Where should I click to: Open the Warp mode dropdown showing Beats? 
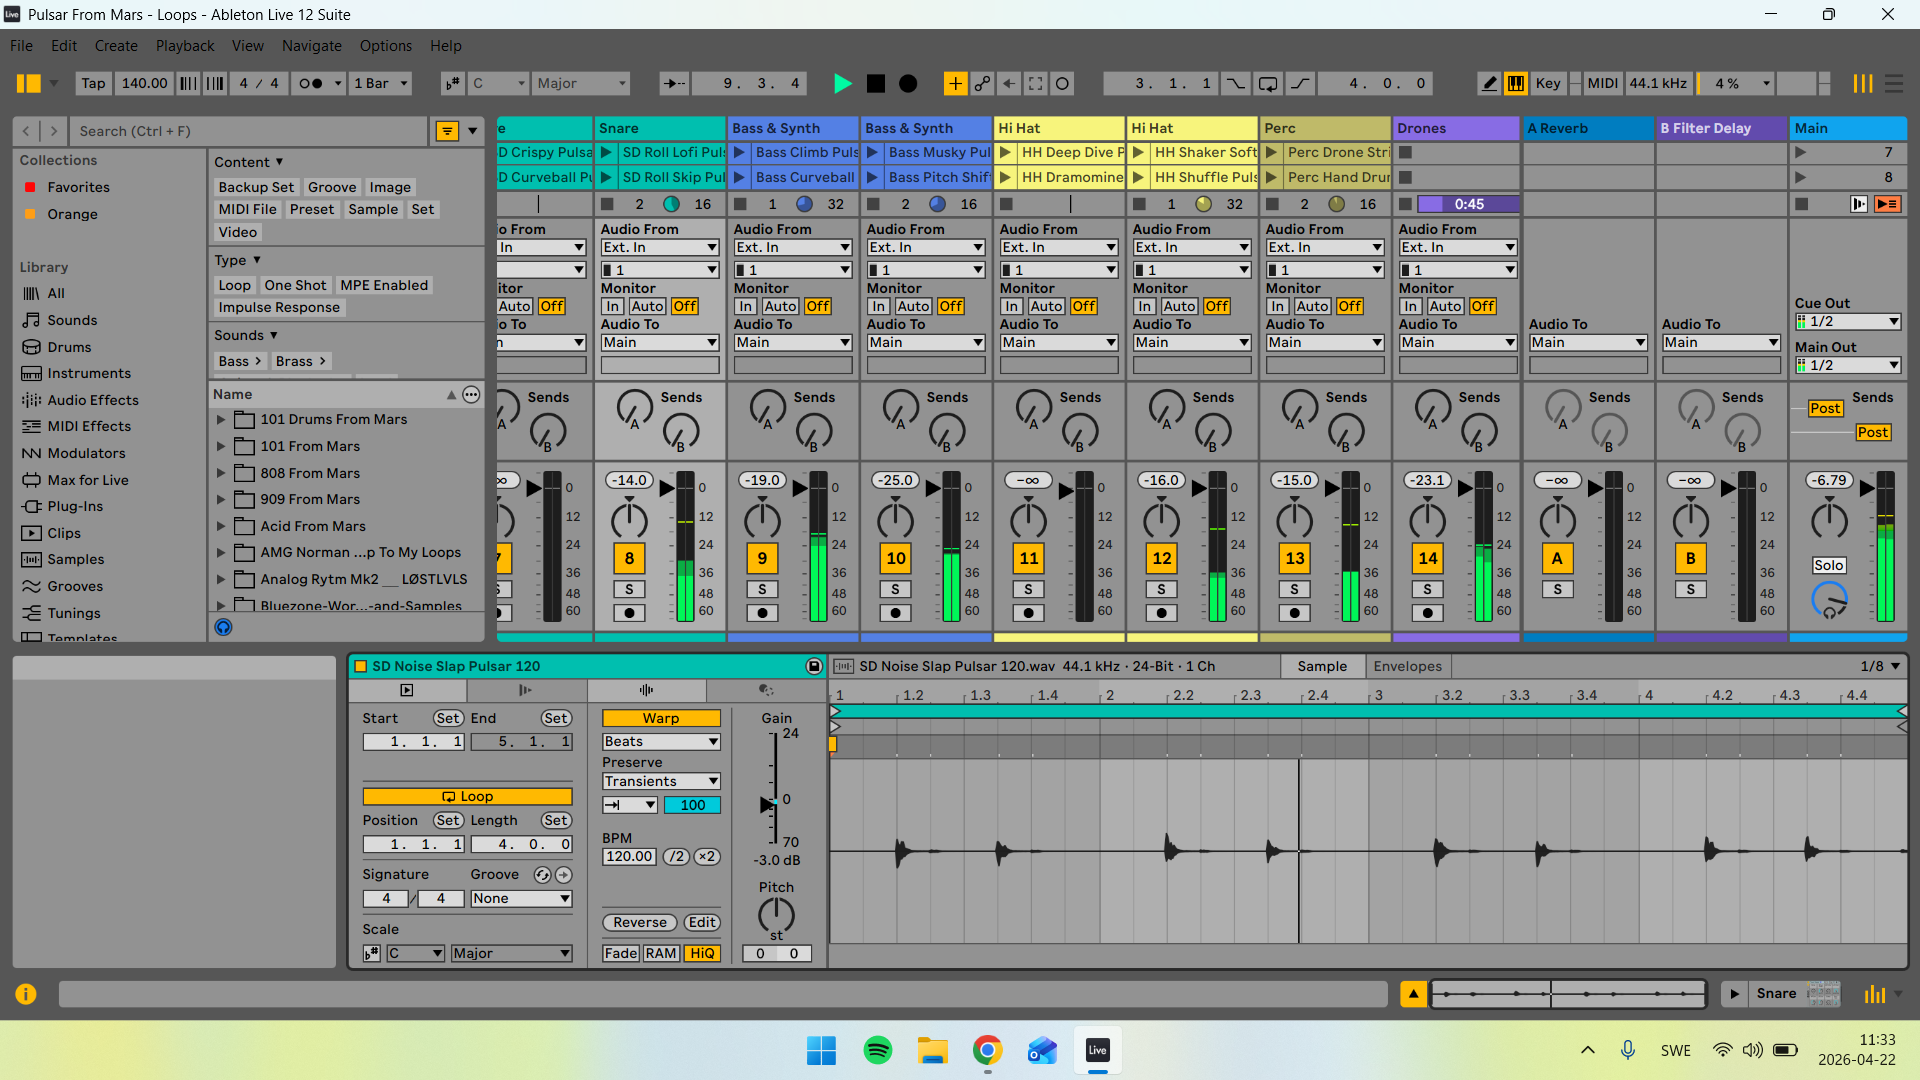(x=660, y=741)
